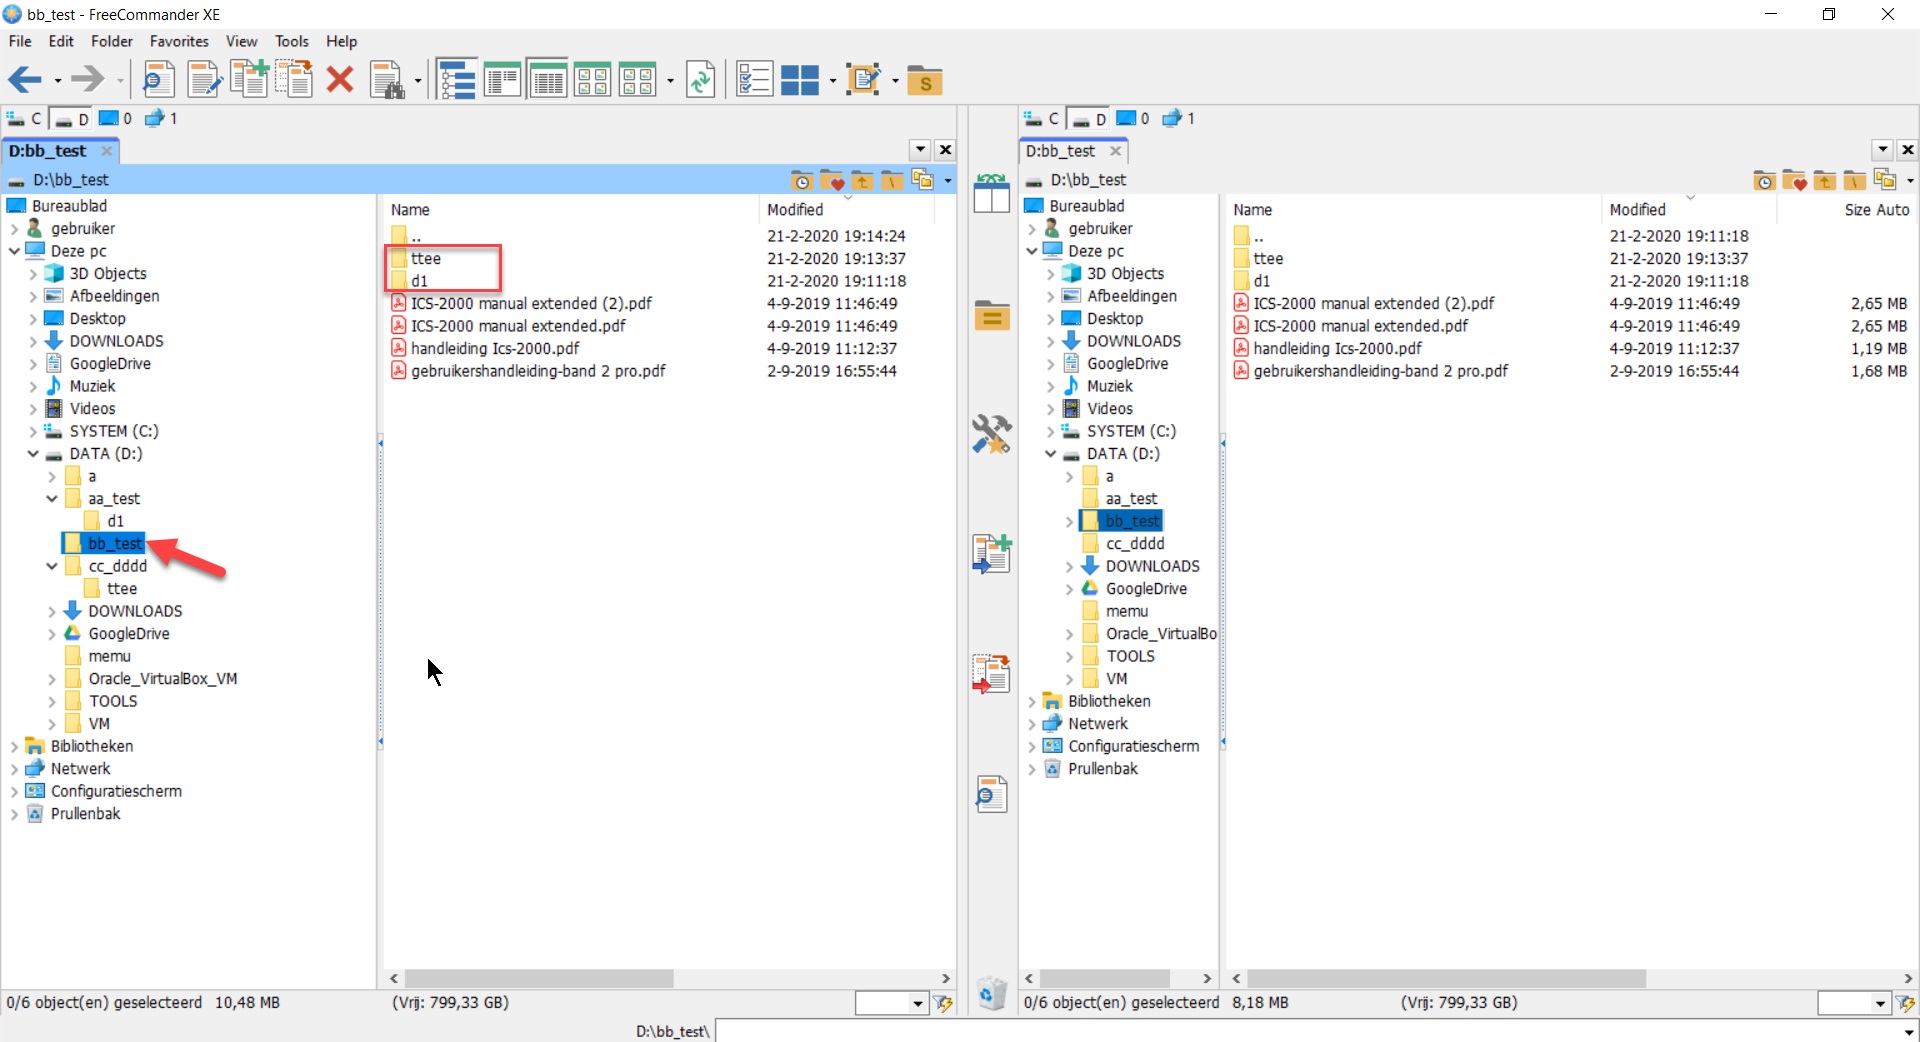Open the left panel tab list dropdown

point(921,150)
